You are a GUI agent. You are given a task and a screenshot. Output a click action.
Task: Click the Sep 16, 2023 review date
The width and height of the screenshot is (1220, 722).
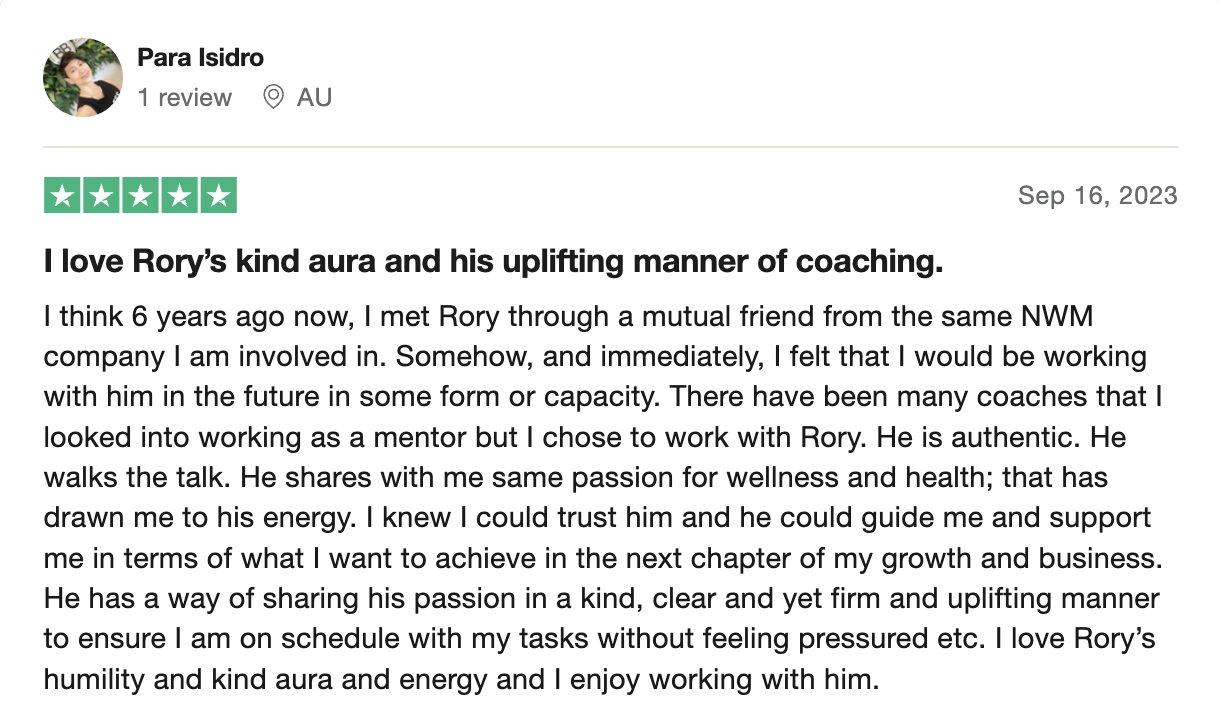pos(1098,195)
